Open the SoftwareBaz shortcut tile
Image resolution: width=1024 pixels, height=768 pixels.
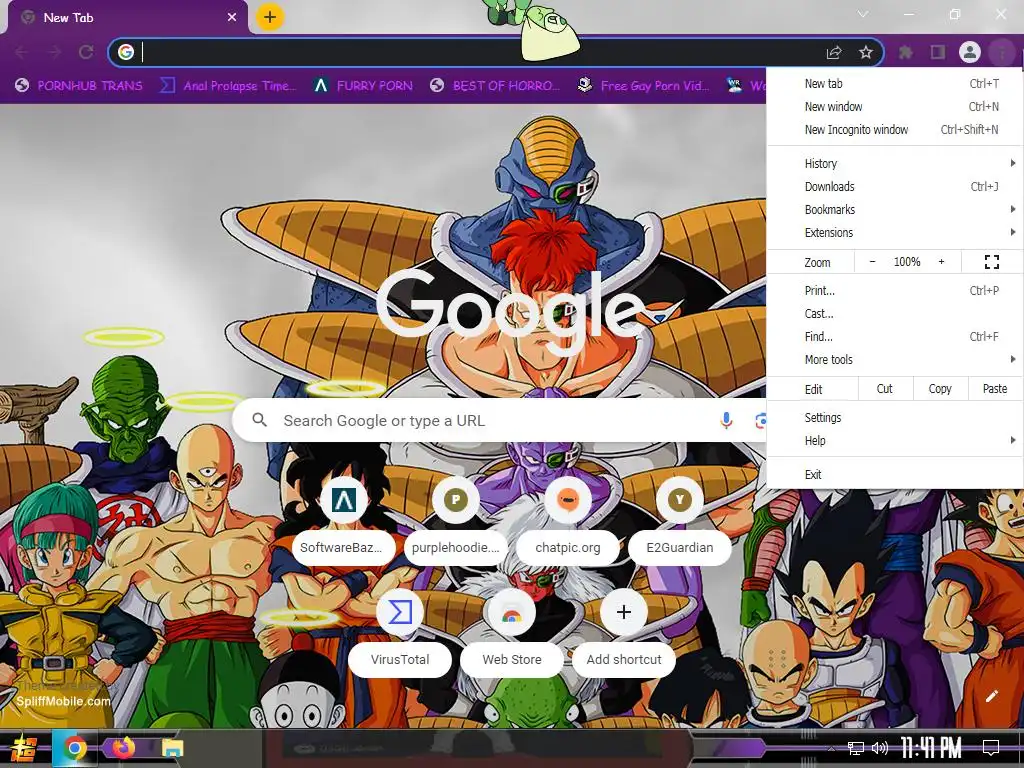click(x=344, y=522)
